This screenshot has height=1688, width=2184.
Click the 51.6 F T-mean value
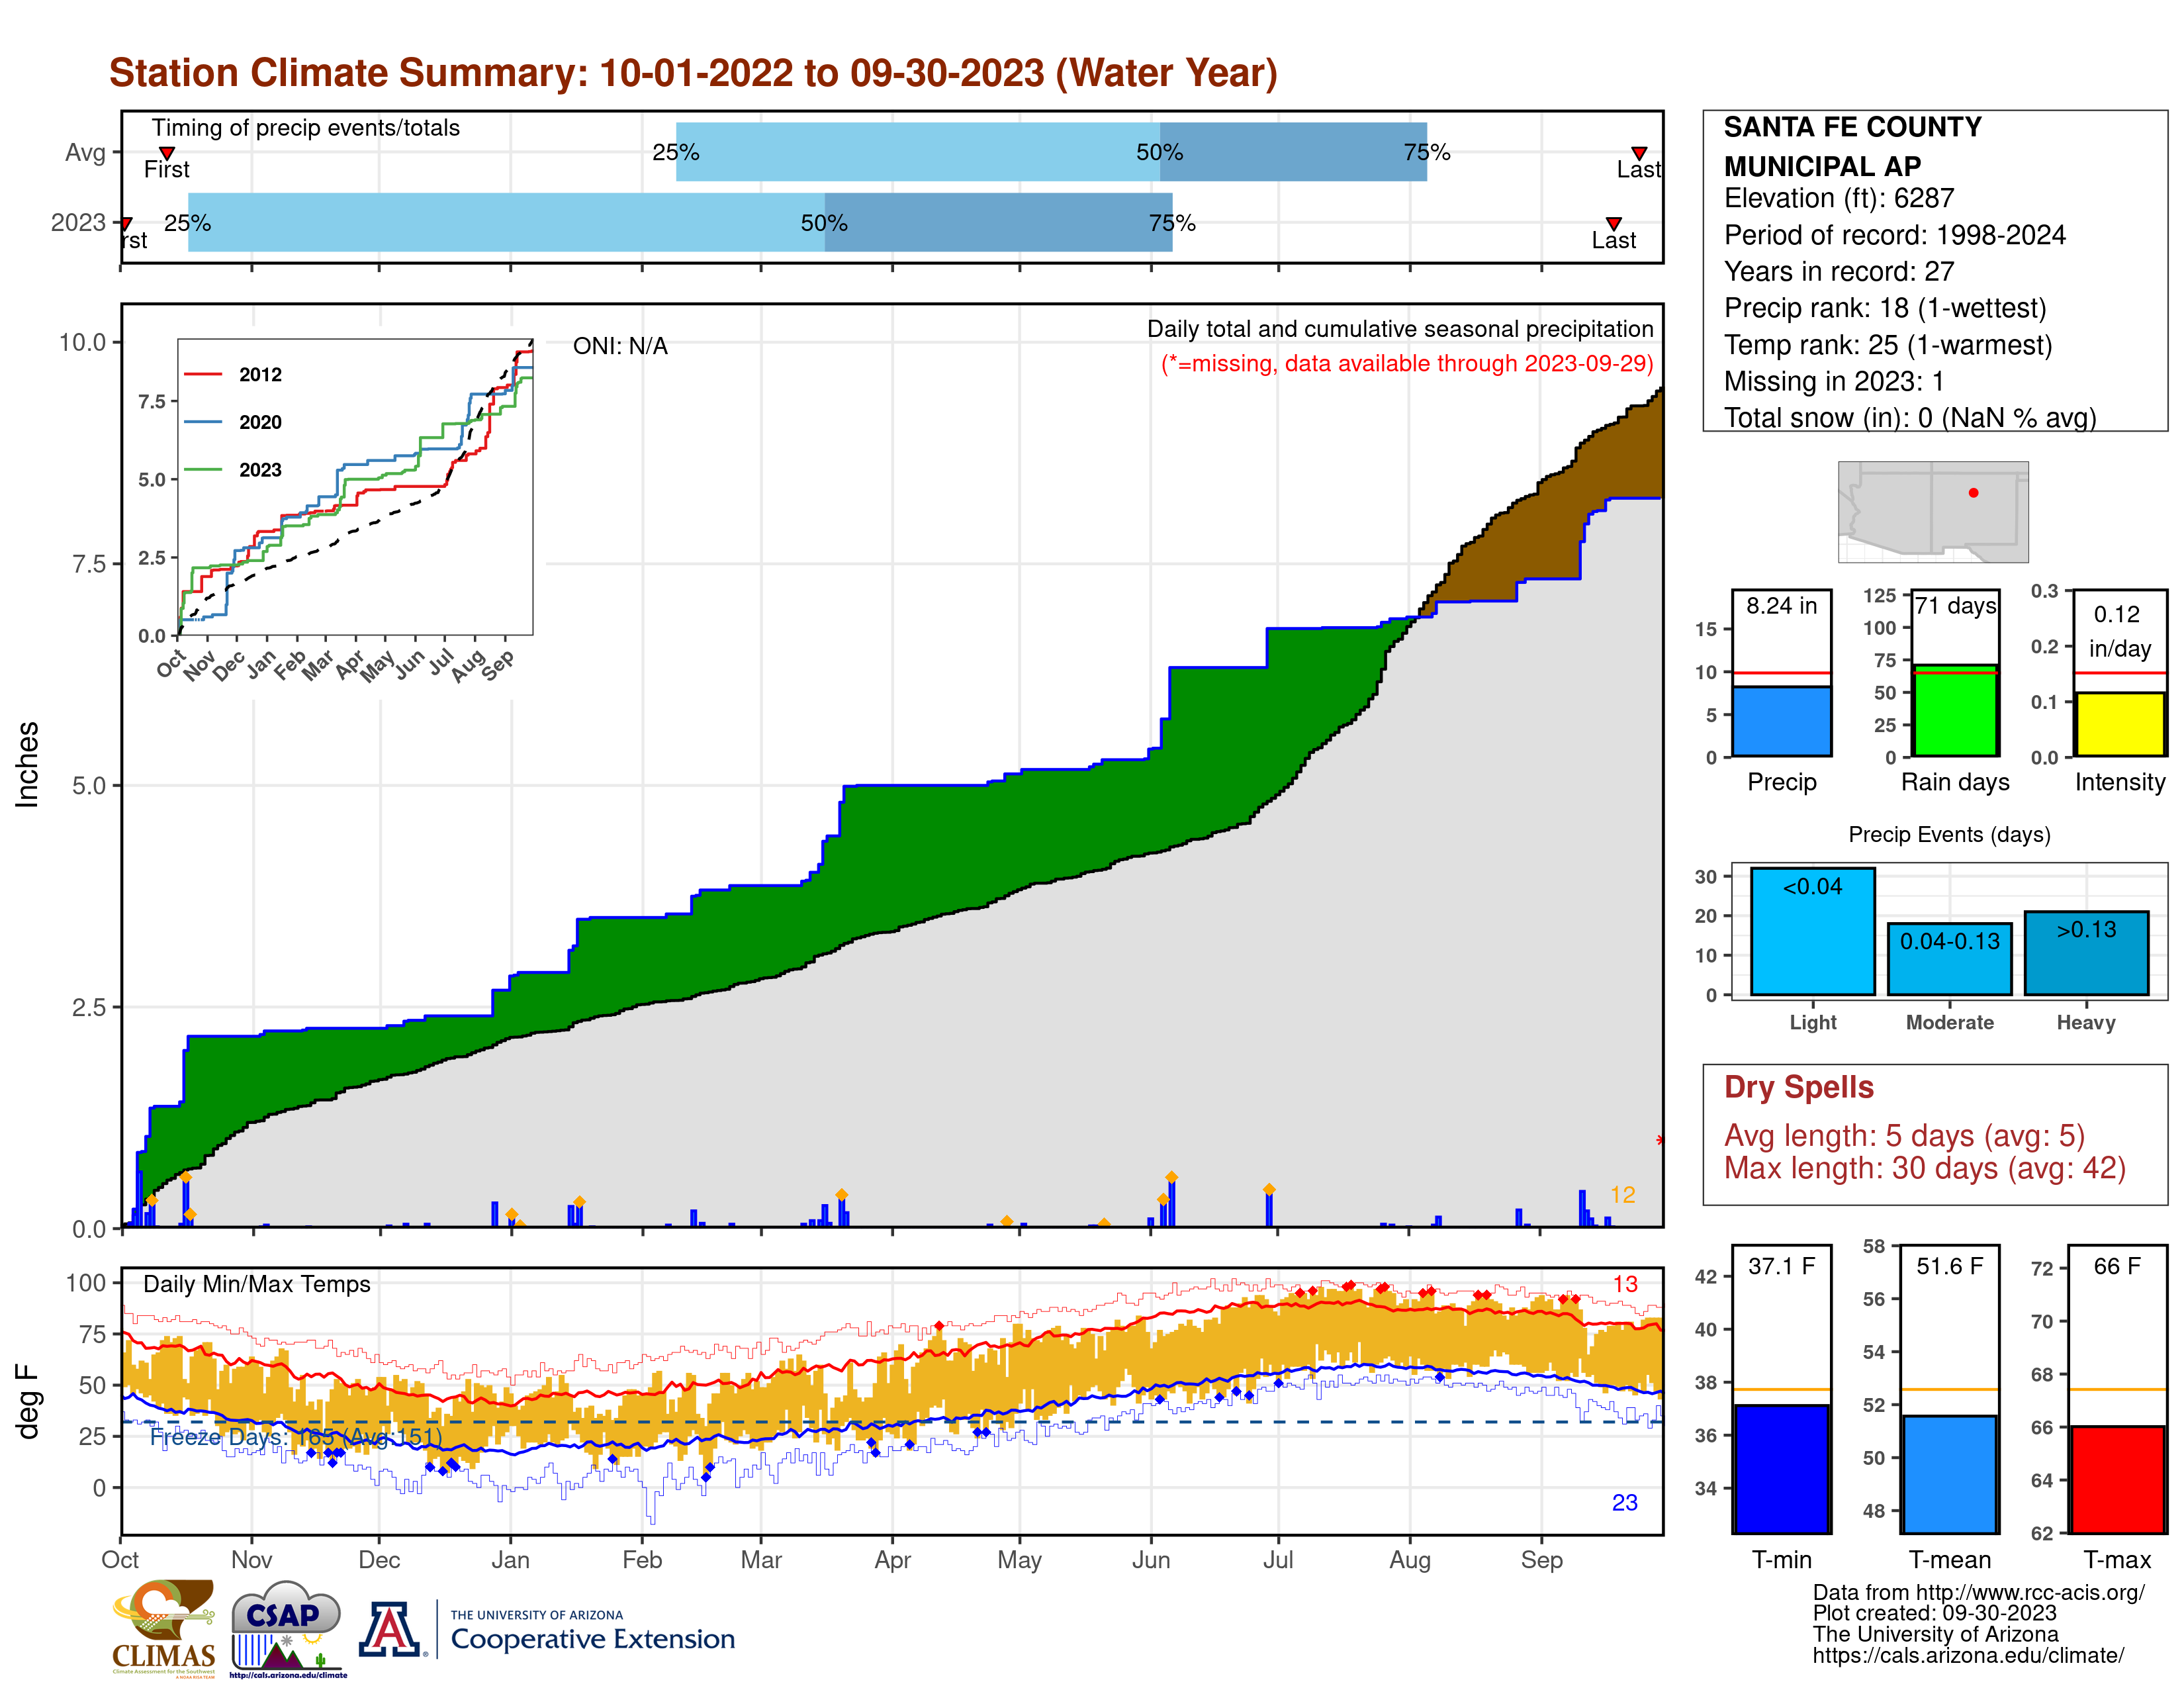pos(1949,1266)
